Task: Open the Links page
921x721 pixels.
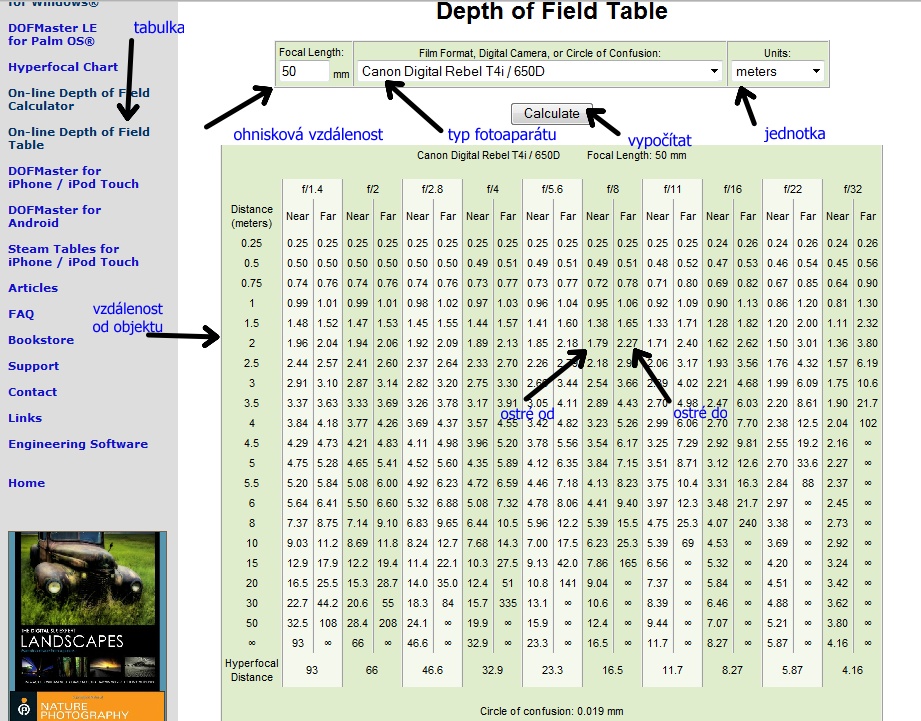Action: (x=25, y=418)
